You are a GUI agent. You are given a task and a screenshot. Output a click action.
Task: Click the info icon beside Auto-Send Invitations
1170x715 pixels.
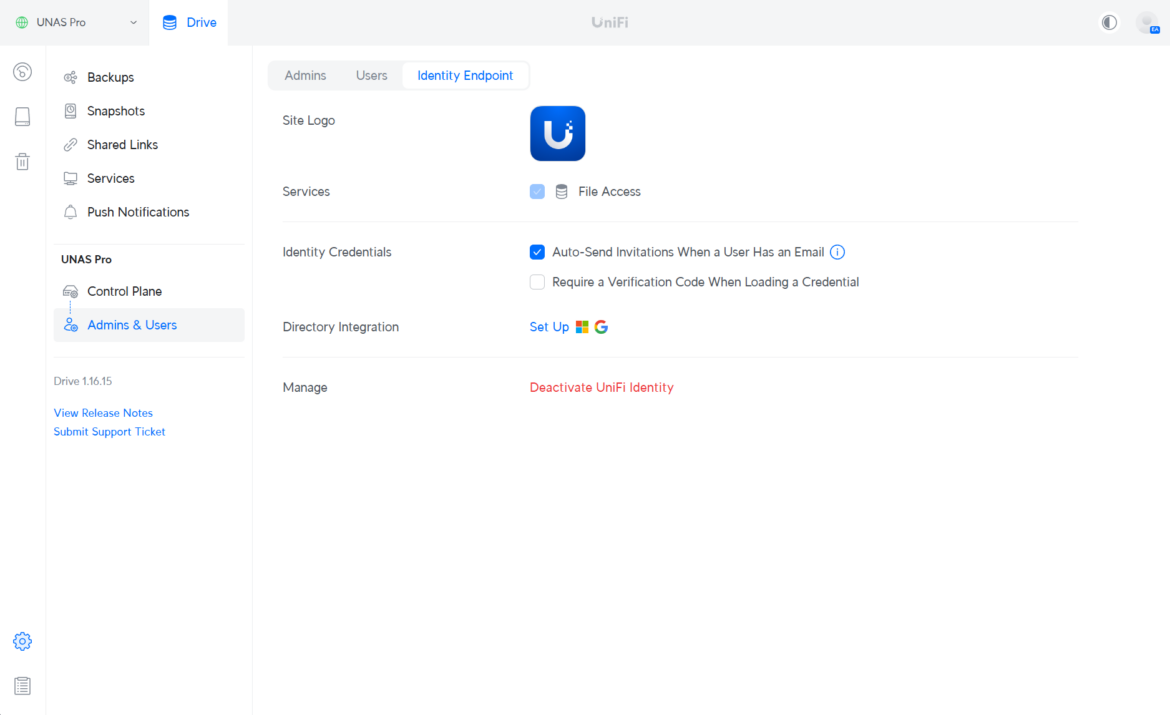(837, 252)
